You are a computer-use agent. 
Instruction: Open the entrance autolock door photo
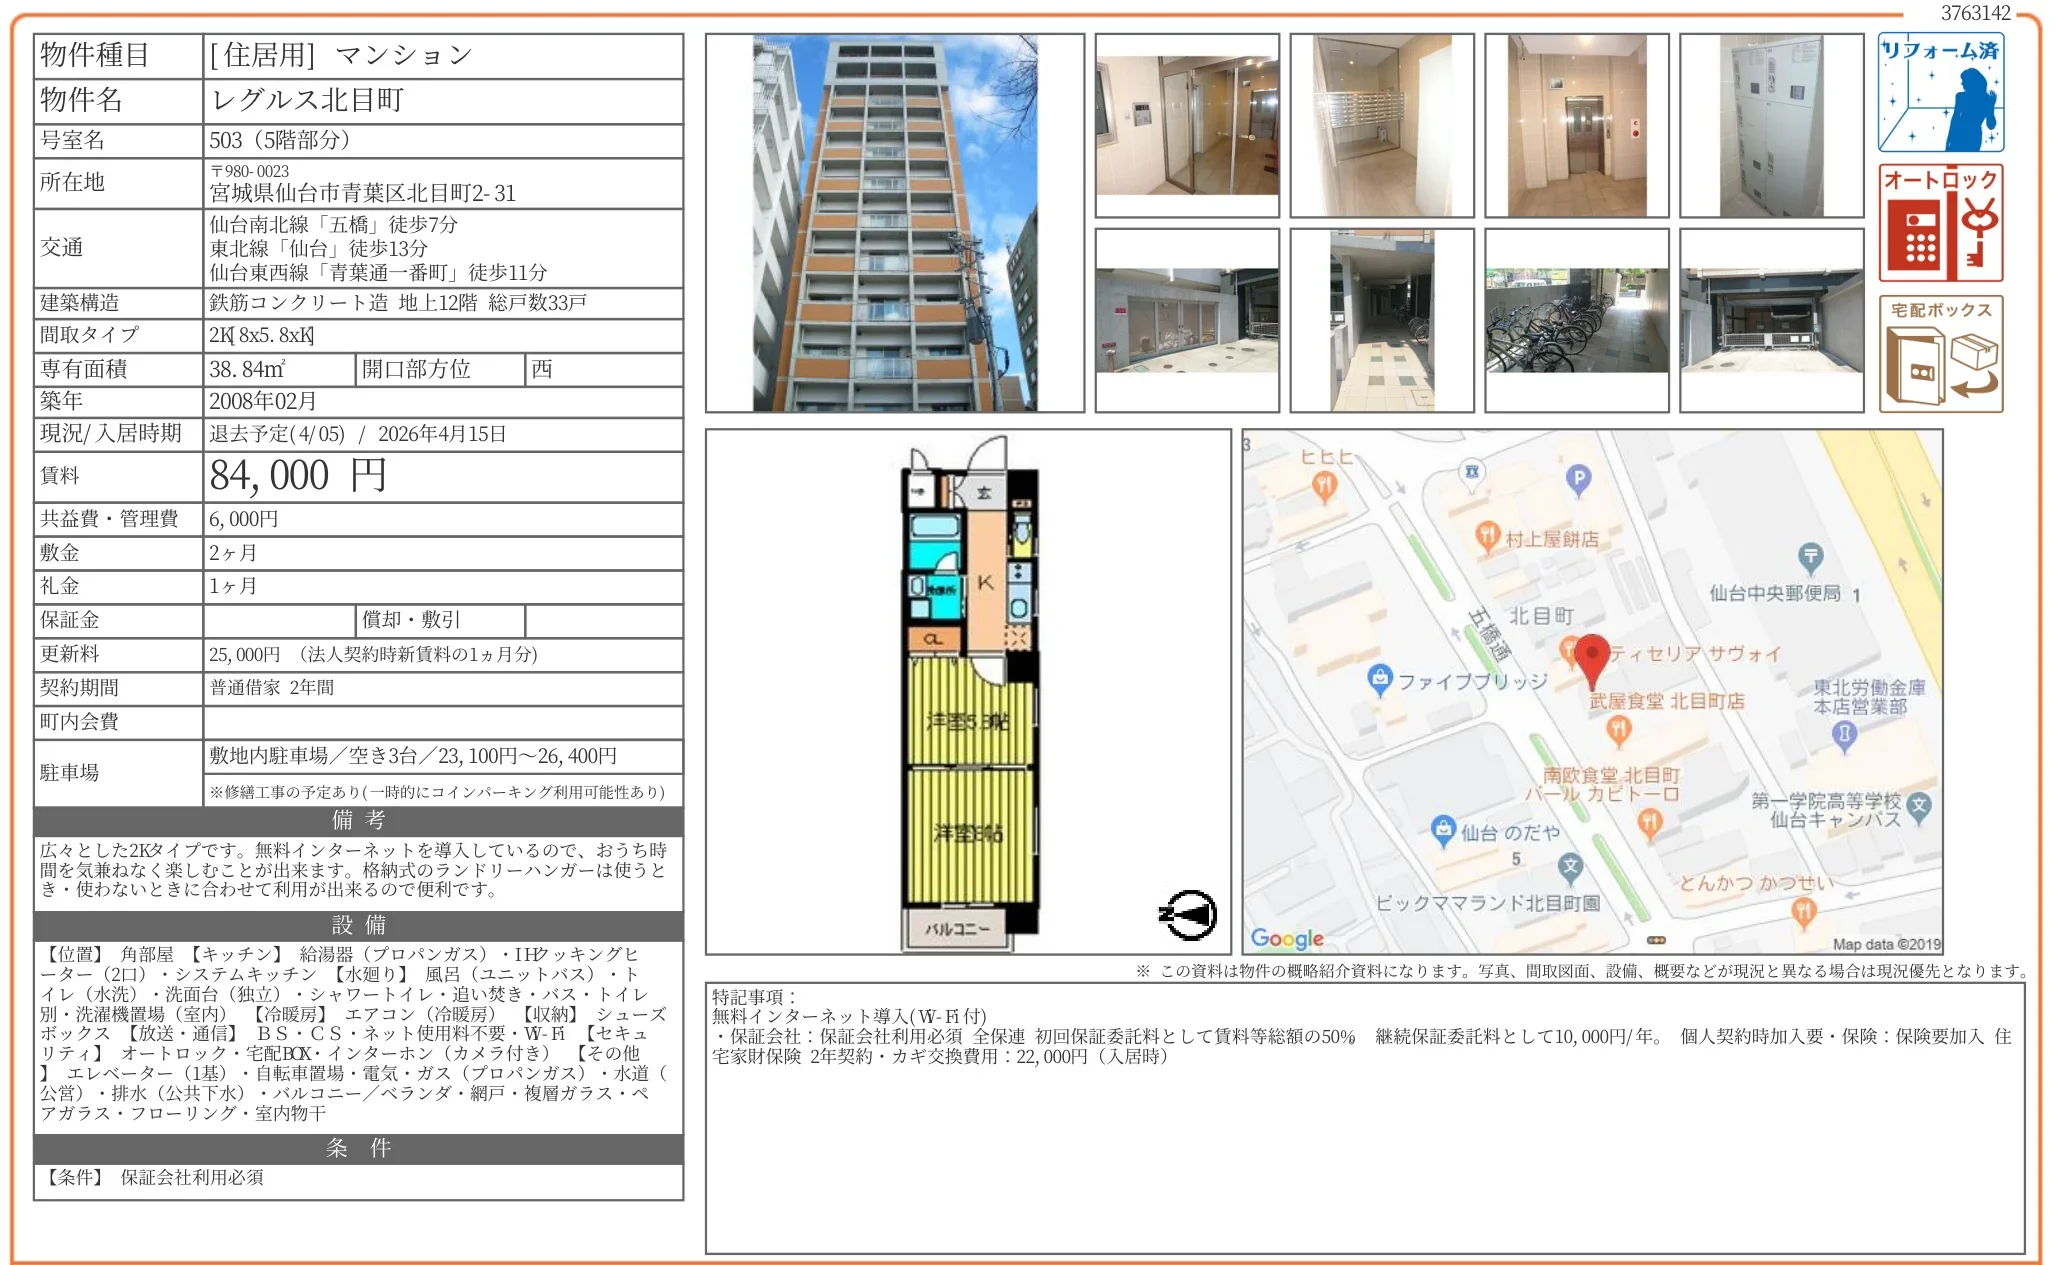click(x=1187, y=126)
